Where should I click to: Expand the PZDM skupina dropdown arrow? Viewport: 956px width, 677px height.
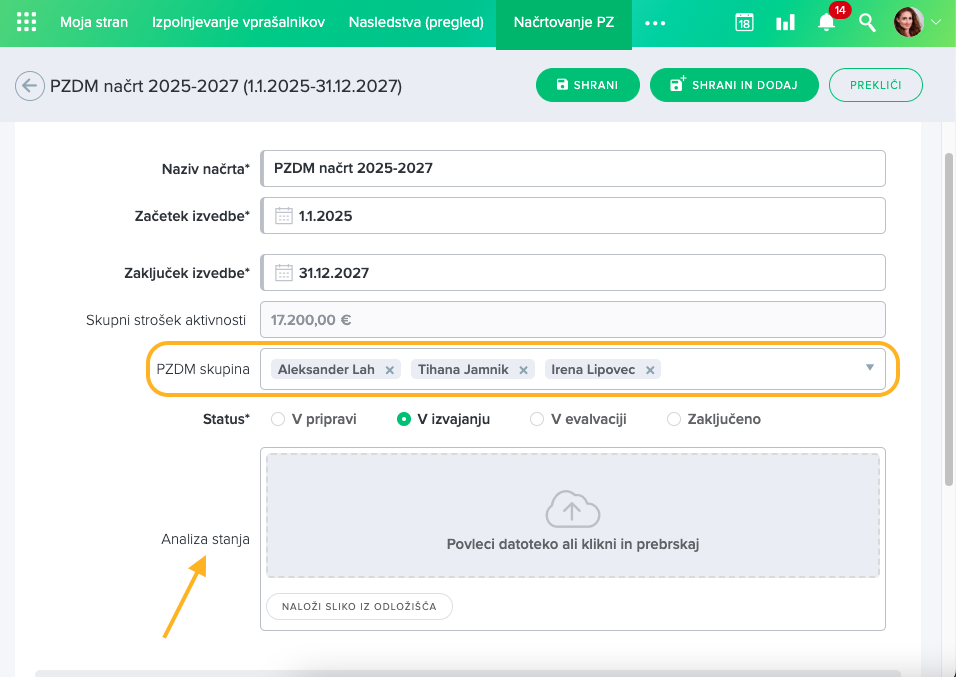click(869, 368)
